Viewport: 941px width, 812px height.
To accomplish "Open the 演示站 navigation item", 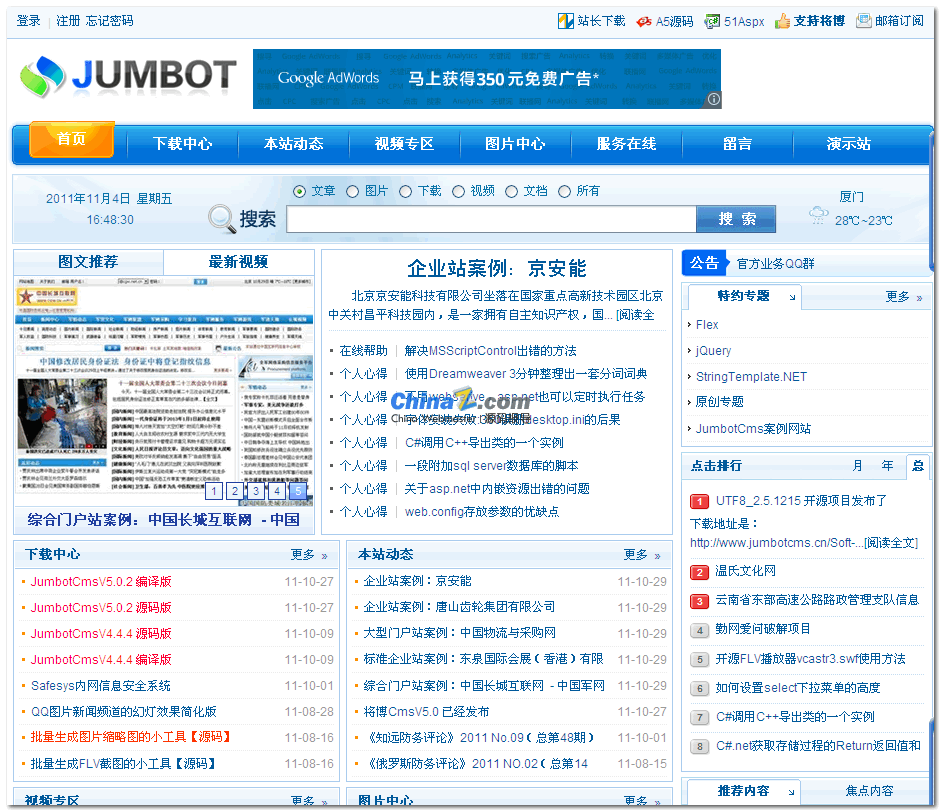I will tap(848, 144).
